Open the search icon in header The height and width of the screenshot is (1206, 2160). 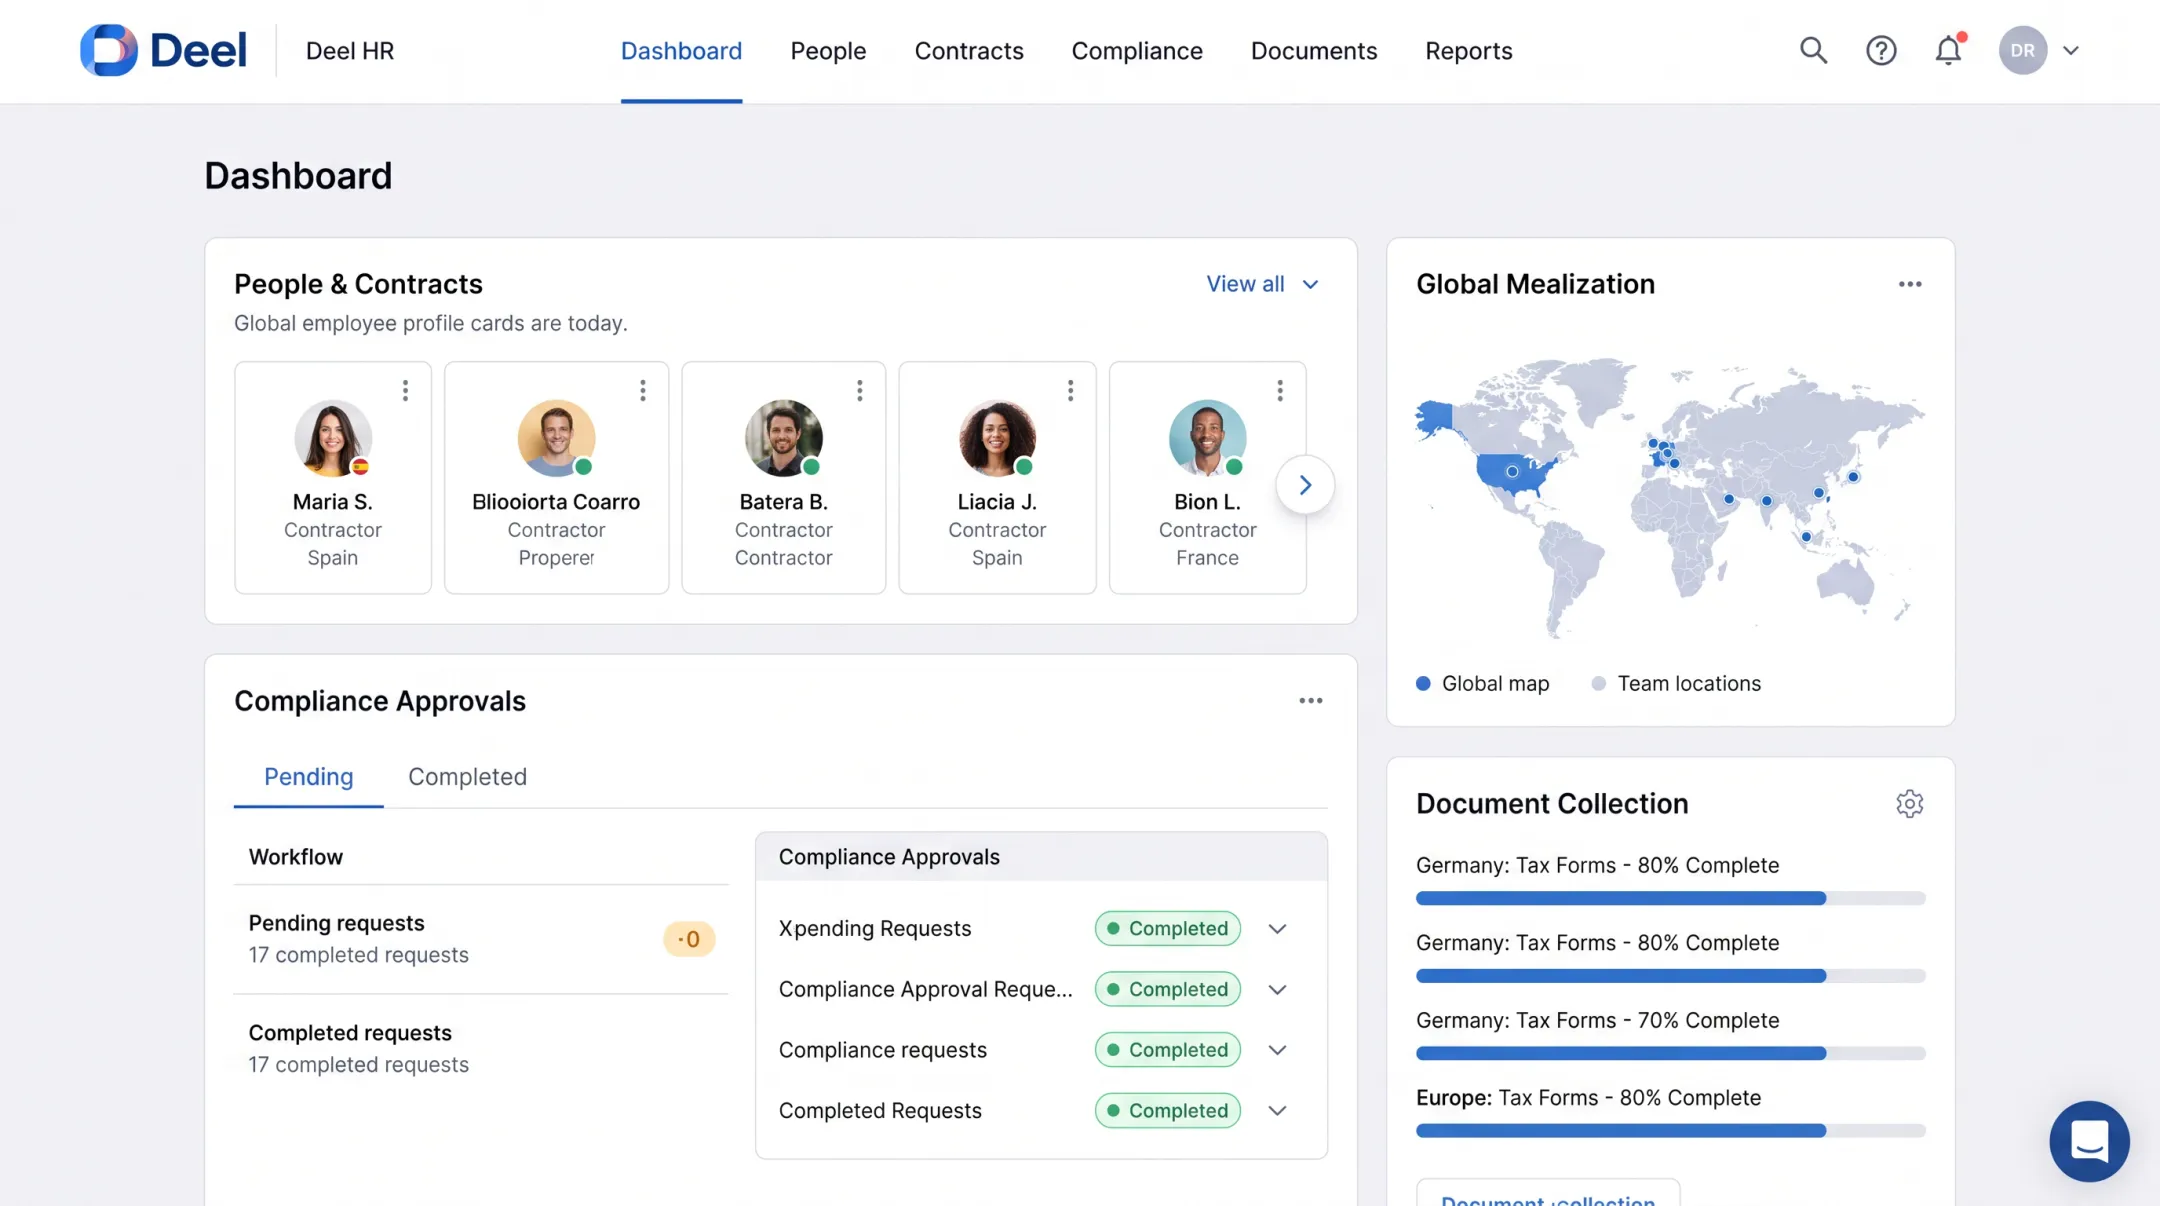coord(1813,50)
